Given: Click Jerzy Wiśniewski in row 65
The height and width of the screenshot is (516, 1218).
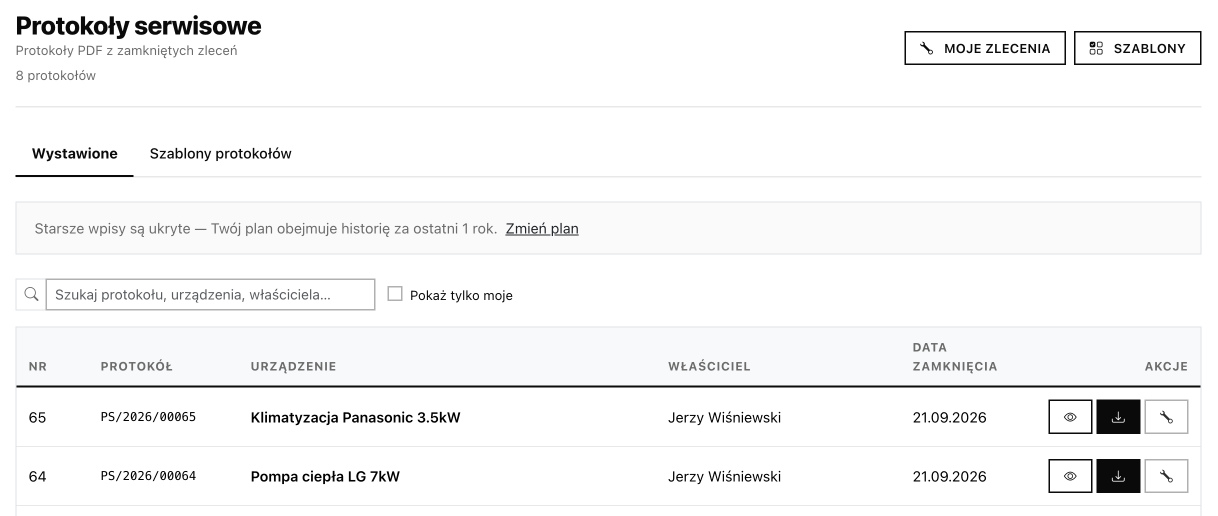Looking at the screenshot, I should (x=724, y=417).
